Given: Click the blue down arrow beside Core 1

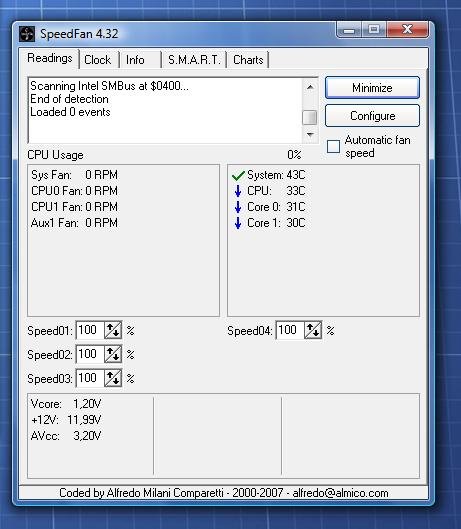Looking at the screenshot, I should tap(238, 223).
